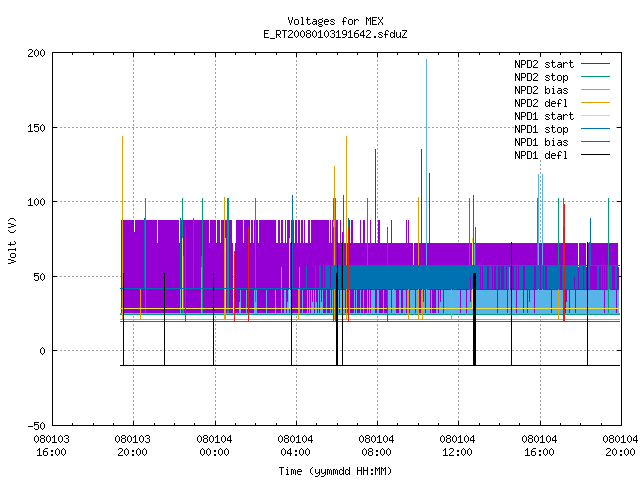The height and width of the screenshot is (480, 640).
Task: Click the purple NPD2 start legend line
Action: pos(596,64)
